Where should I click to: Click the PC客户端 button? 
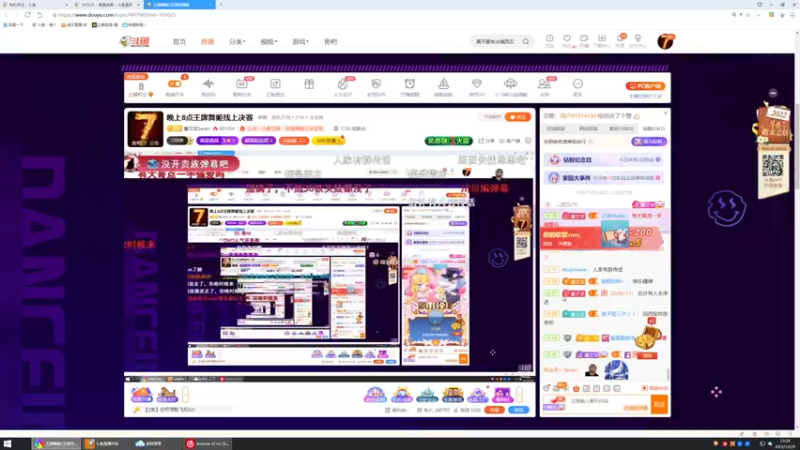[645, 86]
